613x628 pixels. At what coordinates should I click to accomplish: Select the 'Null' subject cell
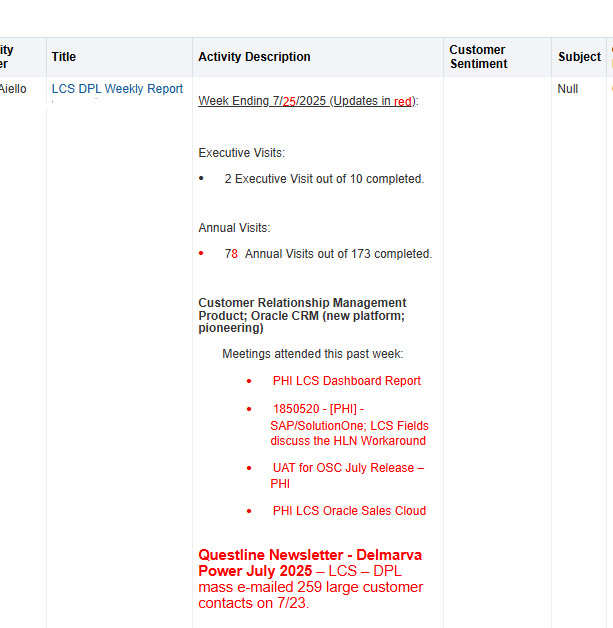pyautogui.click(x=567, y=89)
